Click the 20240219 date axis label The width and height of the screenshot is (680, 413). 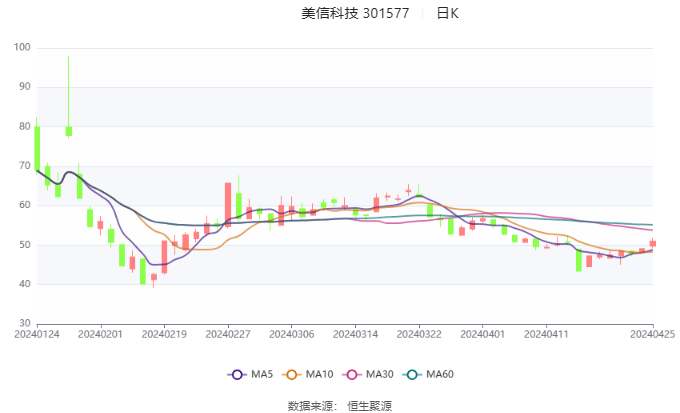164,334
